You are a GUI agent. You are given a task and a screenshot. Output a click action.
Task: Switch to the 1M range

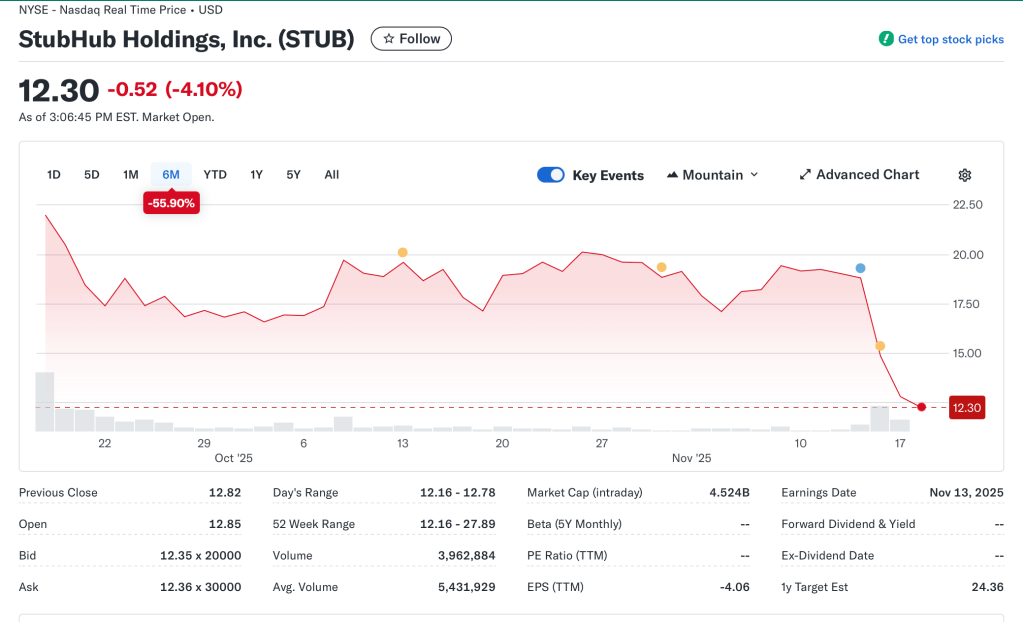click(x=131, y=175)
